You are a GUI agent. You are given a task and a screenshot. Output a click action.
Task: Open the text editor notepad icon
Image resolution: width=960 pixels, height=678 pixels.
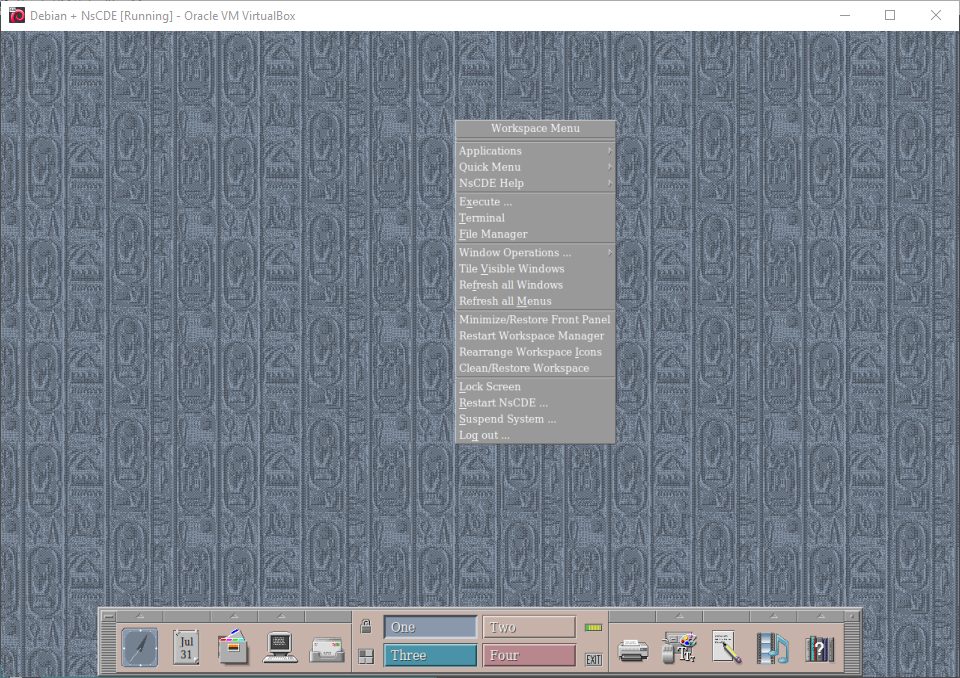pyautogui.click(x=726, y=648)
